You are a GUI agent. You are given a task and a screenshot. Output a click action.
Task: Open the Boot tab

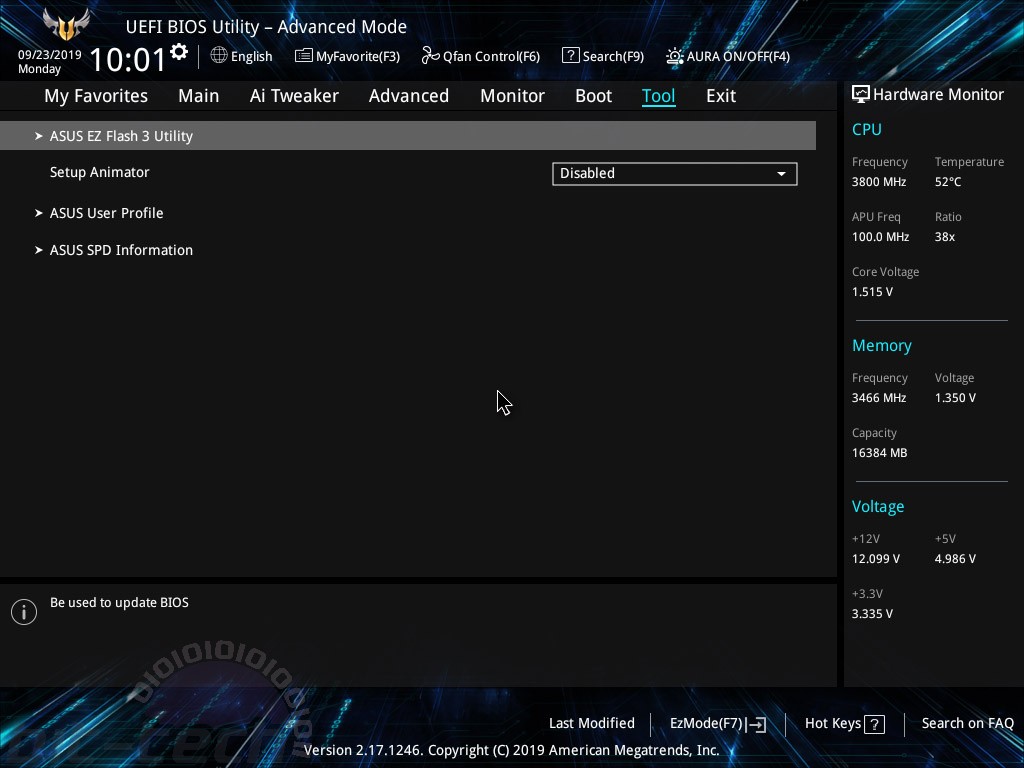[x=593, y=96]
